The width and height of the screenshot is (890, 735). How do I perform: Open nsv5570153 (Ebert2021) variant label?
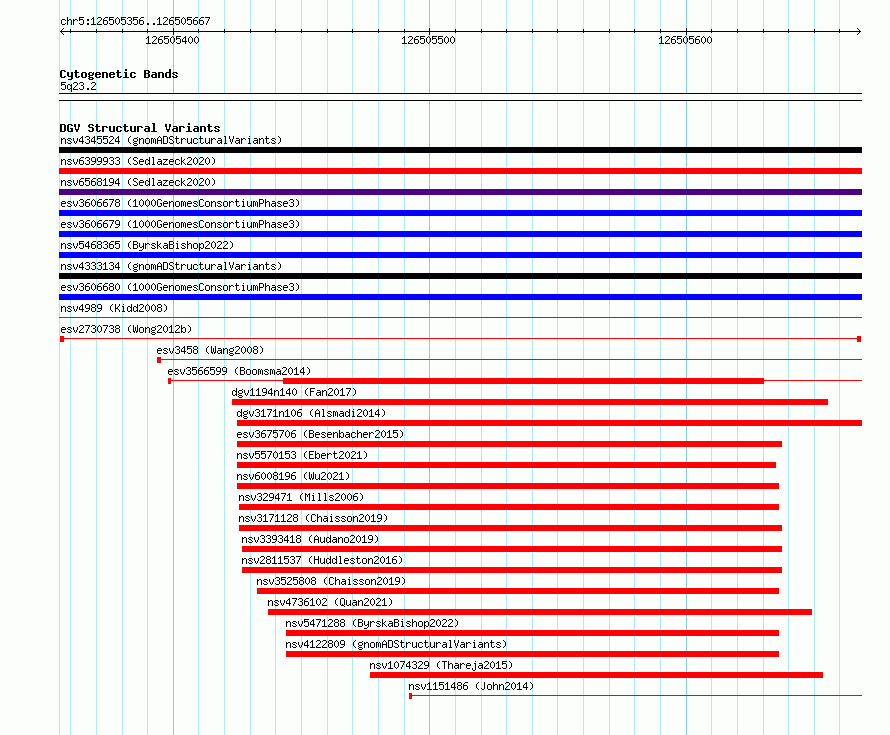click(x=302, y=455)
